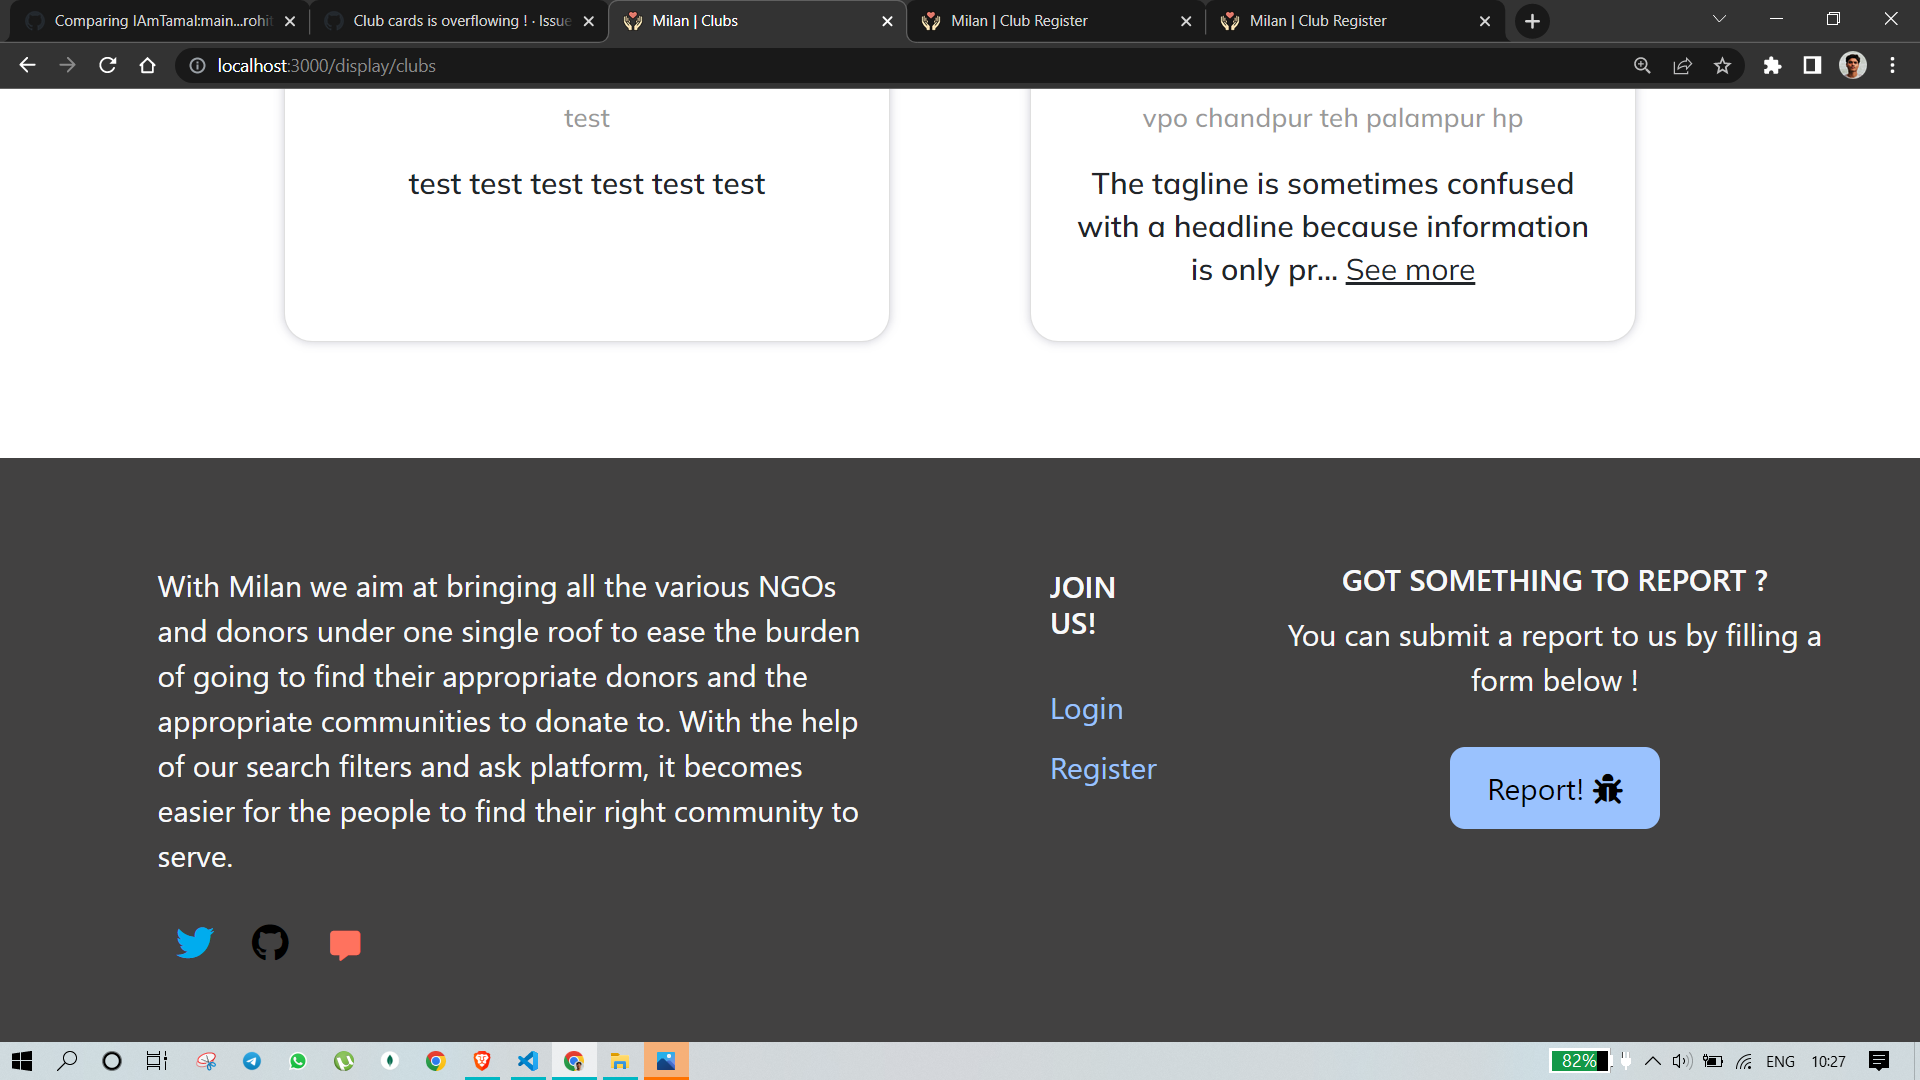Show hidden system tray icons
This screenshot has width=1920, height=1080.
[x=1652, y=1061]
